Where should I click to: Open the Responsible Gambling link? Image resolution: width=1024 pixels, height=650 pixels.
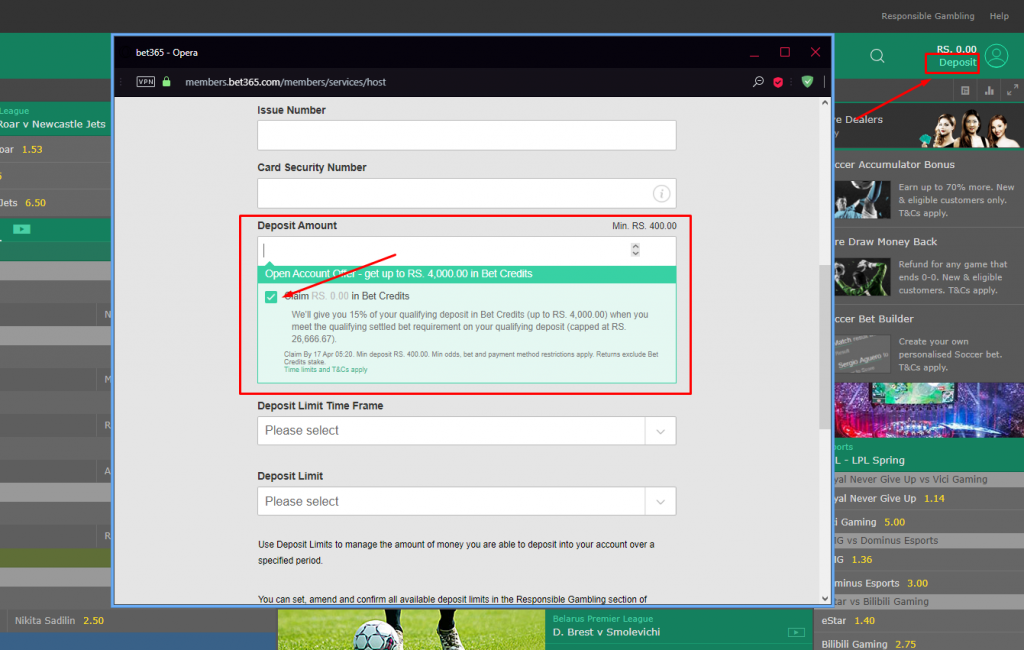927,16
